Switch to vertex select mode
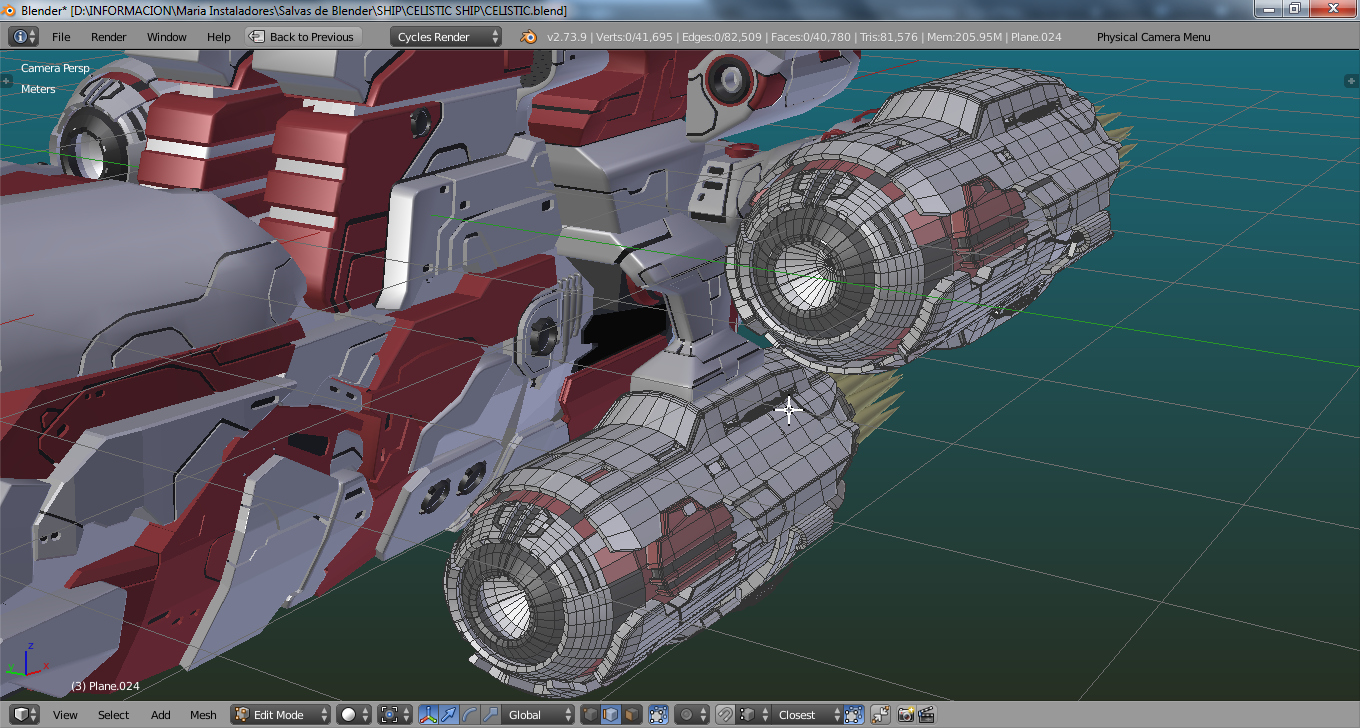 (x=590, y=715)
